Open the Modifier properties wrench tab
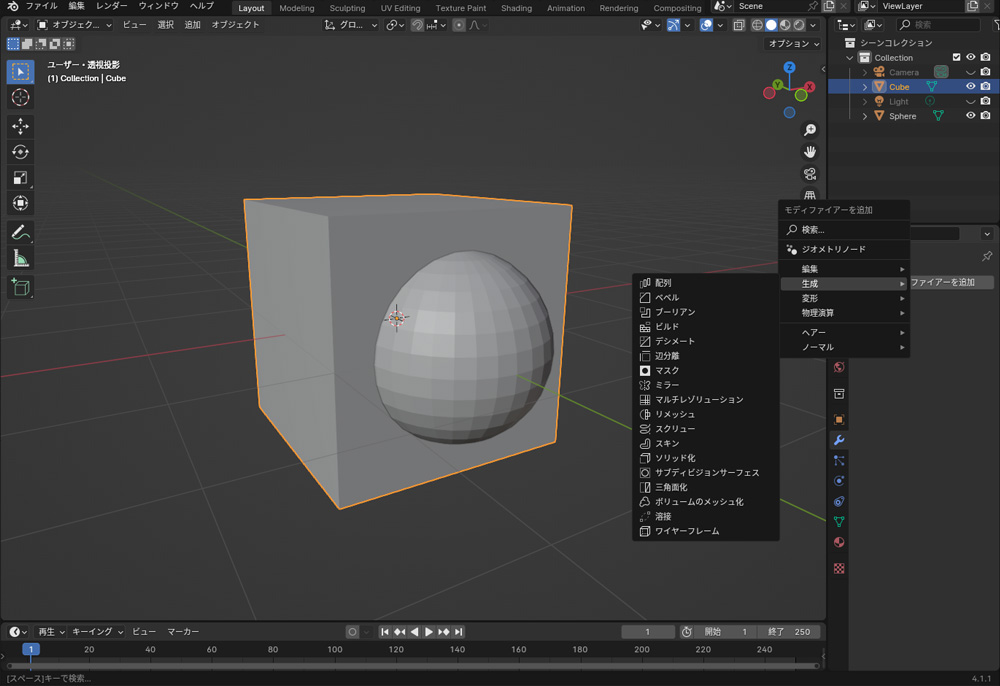Viewport: 1000px width, 686px height. coord(839,440)
